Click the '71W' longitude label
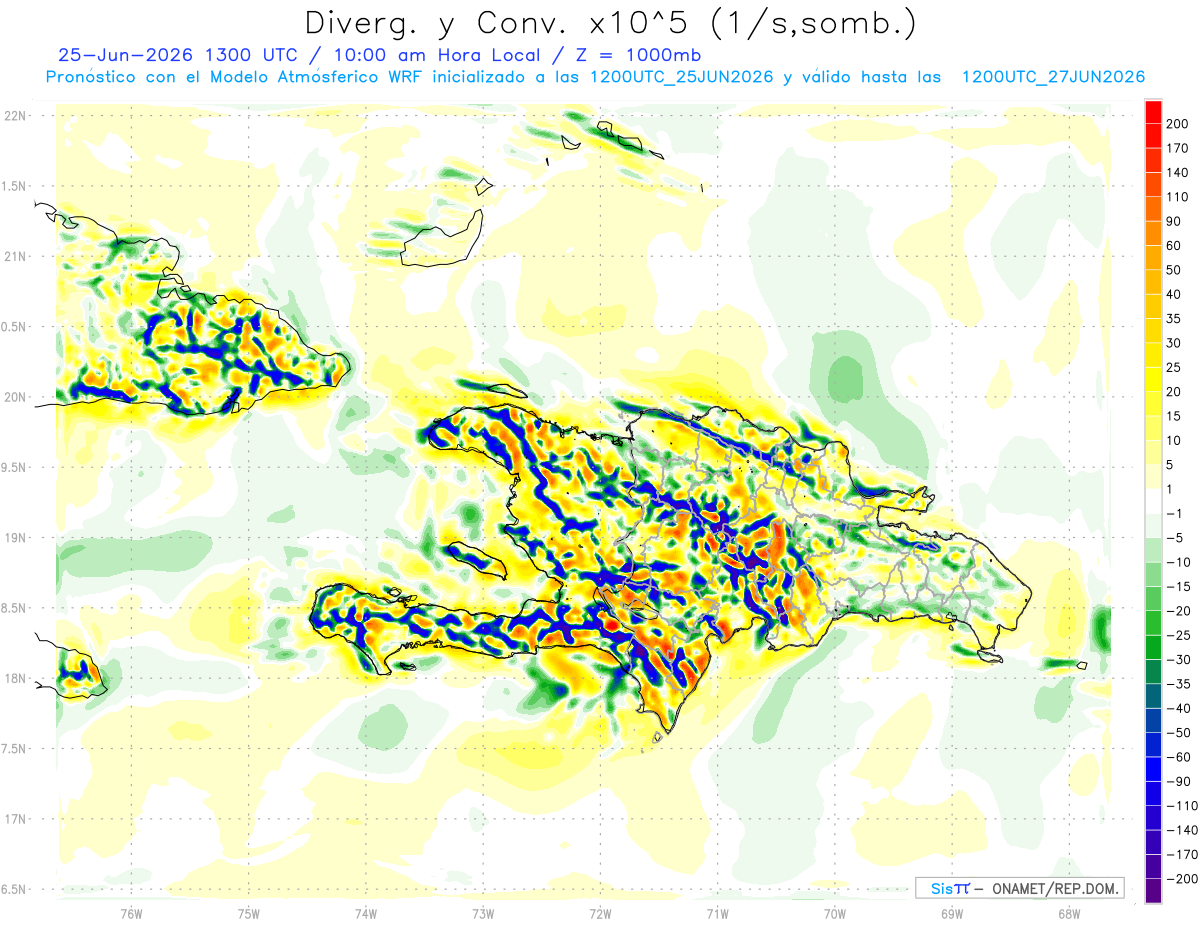Screen dimensions: 1200x927 (x=717, y=913)
